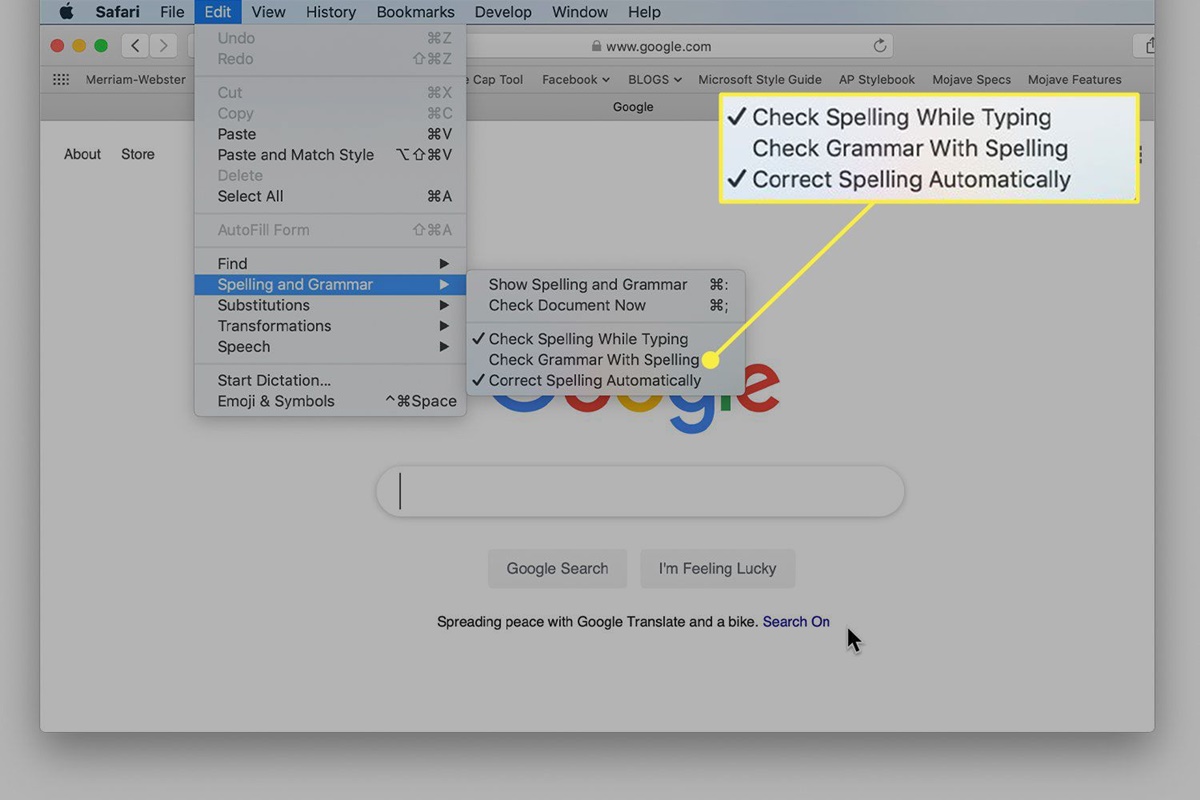Screen dimensions: 1200x800
Task: Reload the page with the refresh icon
Action: click(880, 46)
